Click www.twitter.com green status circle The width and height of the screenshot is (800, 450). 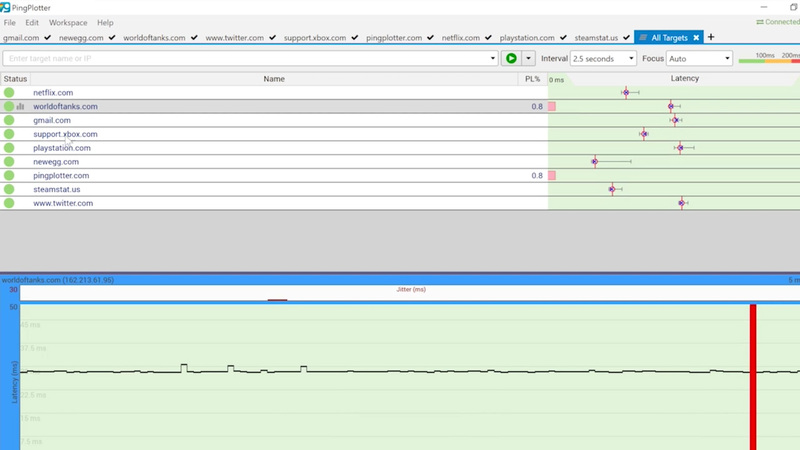(9, 203)
